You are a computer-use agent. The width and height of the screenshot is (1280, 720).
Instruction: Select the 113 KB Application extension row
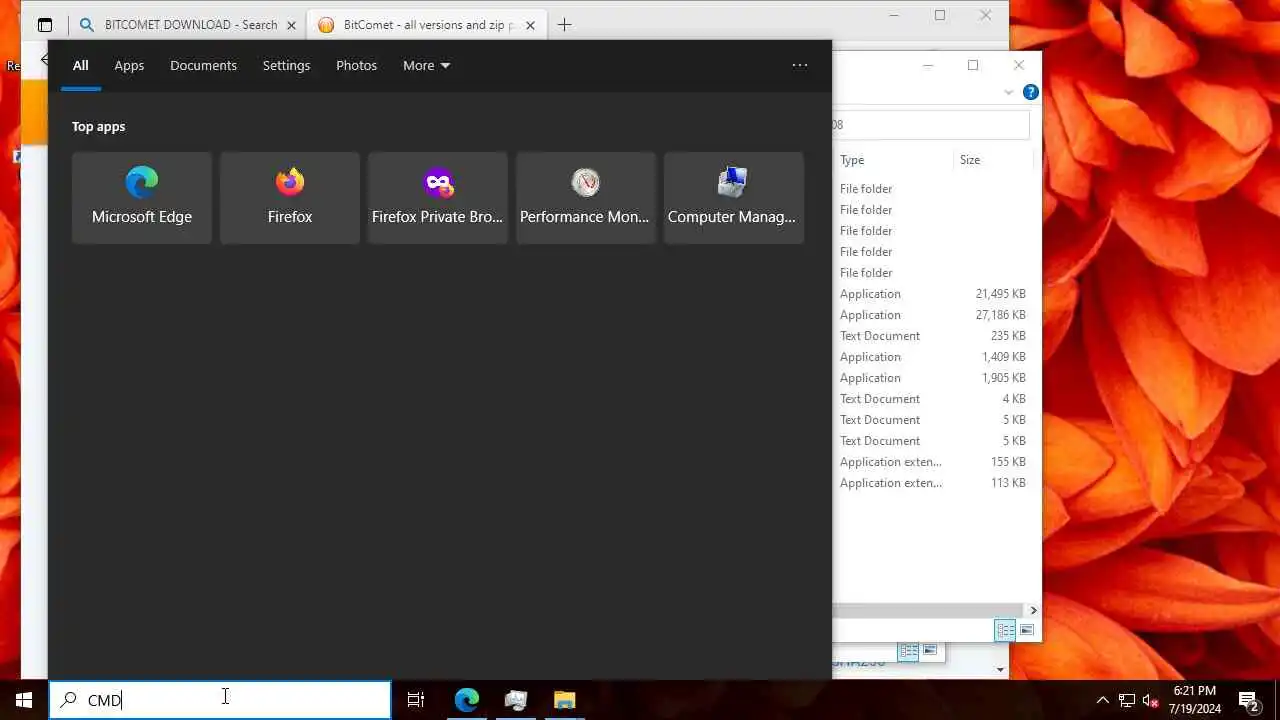click(932, 483)
